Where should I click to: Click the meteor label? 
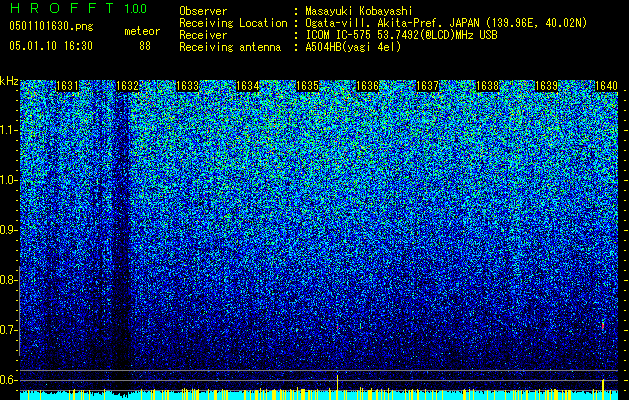point(142,31)
